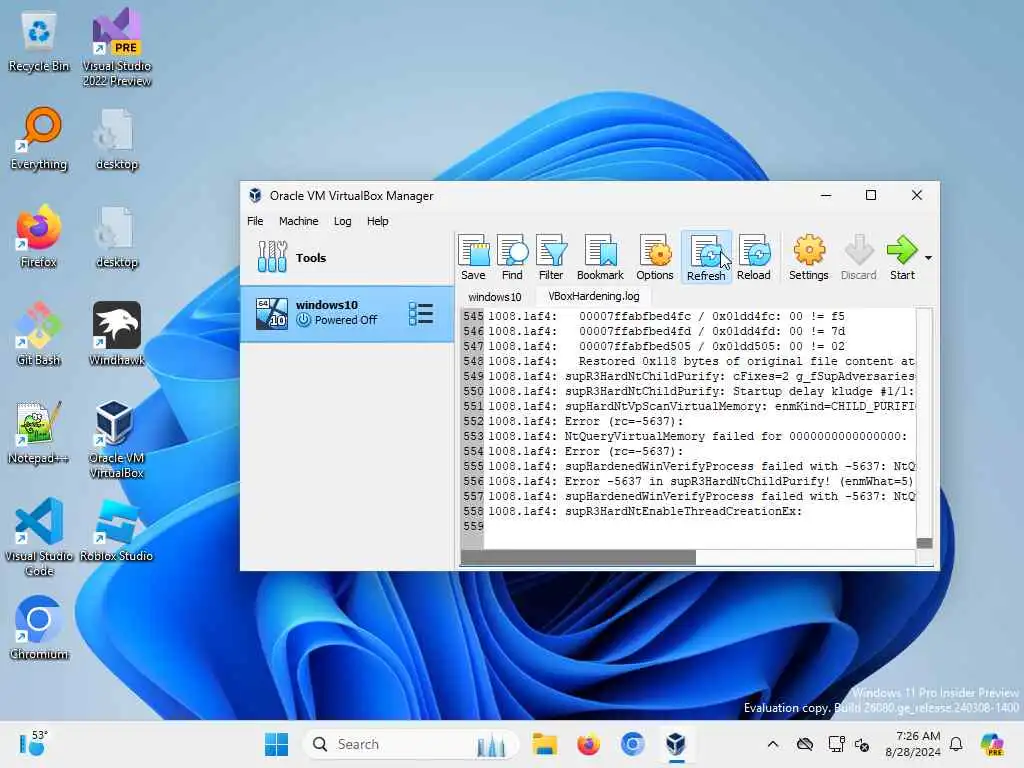Click log line 548 Restored 0x118 bytes

click(x=701, y=361)
